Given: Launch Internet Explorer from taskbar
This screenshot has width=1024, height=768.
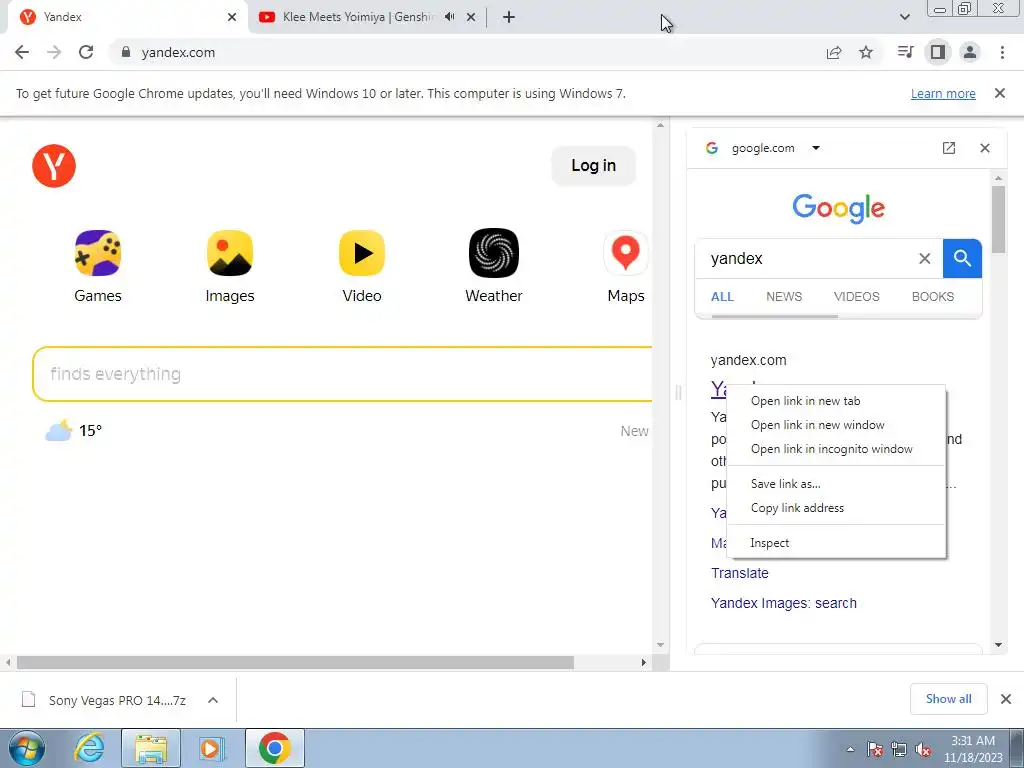Looking at the screenshot, I should (88, 748).
